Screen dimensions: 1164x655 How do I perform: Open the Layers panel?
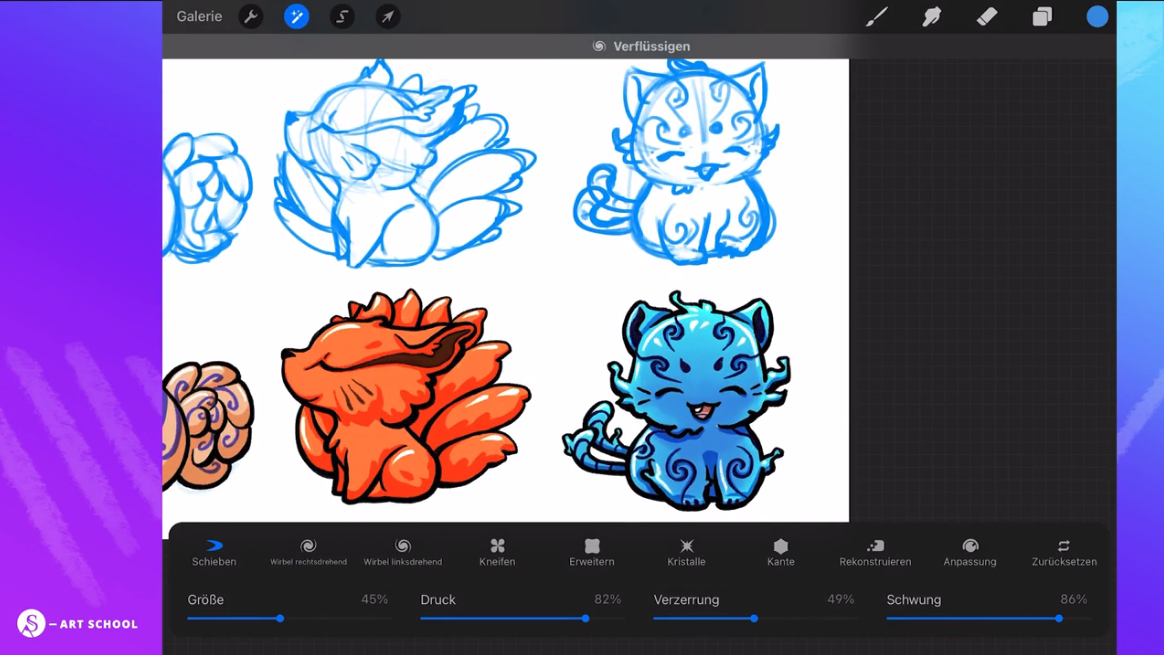point(1042,16)
